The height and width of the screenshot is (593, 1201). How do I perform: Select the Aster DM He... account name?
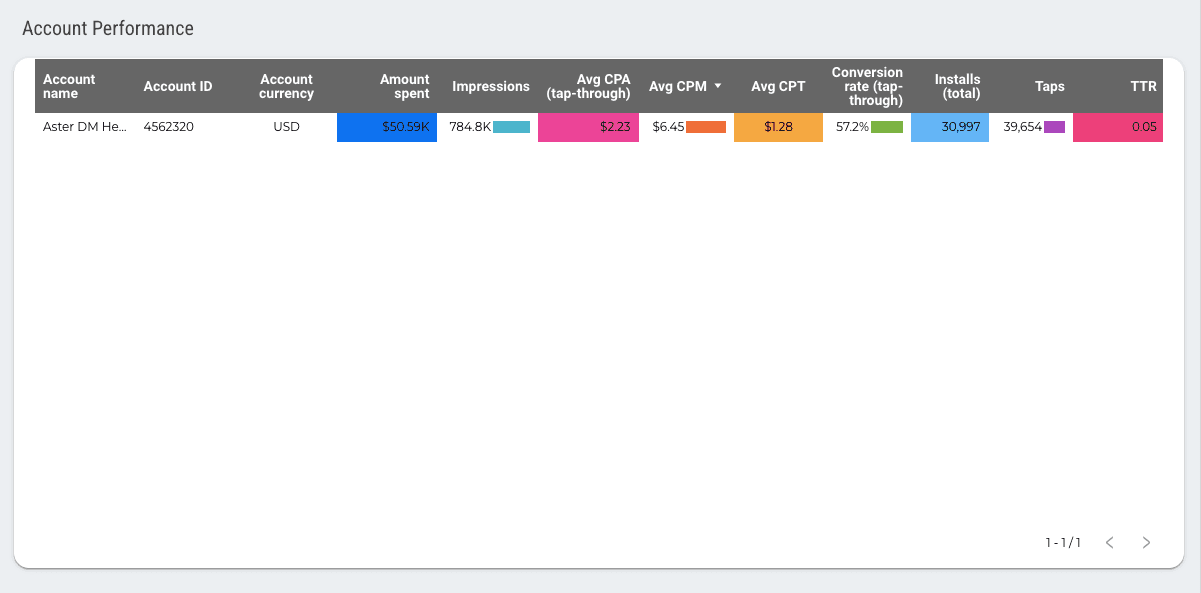tap(83, 127)
